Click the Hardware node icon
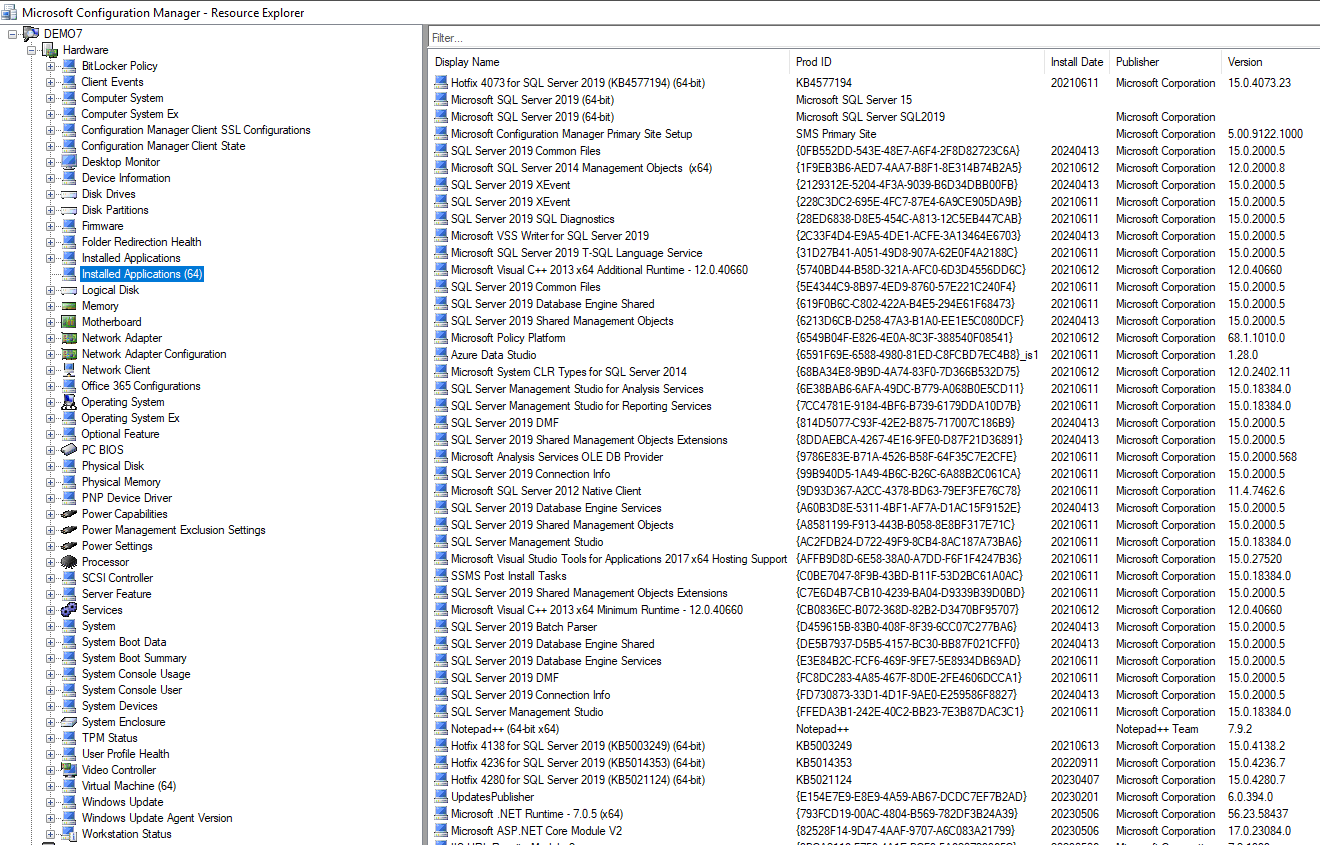This screenshot has width=1320, height=845. (x=50, y=50)
